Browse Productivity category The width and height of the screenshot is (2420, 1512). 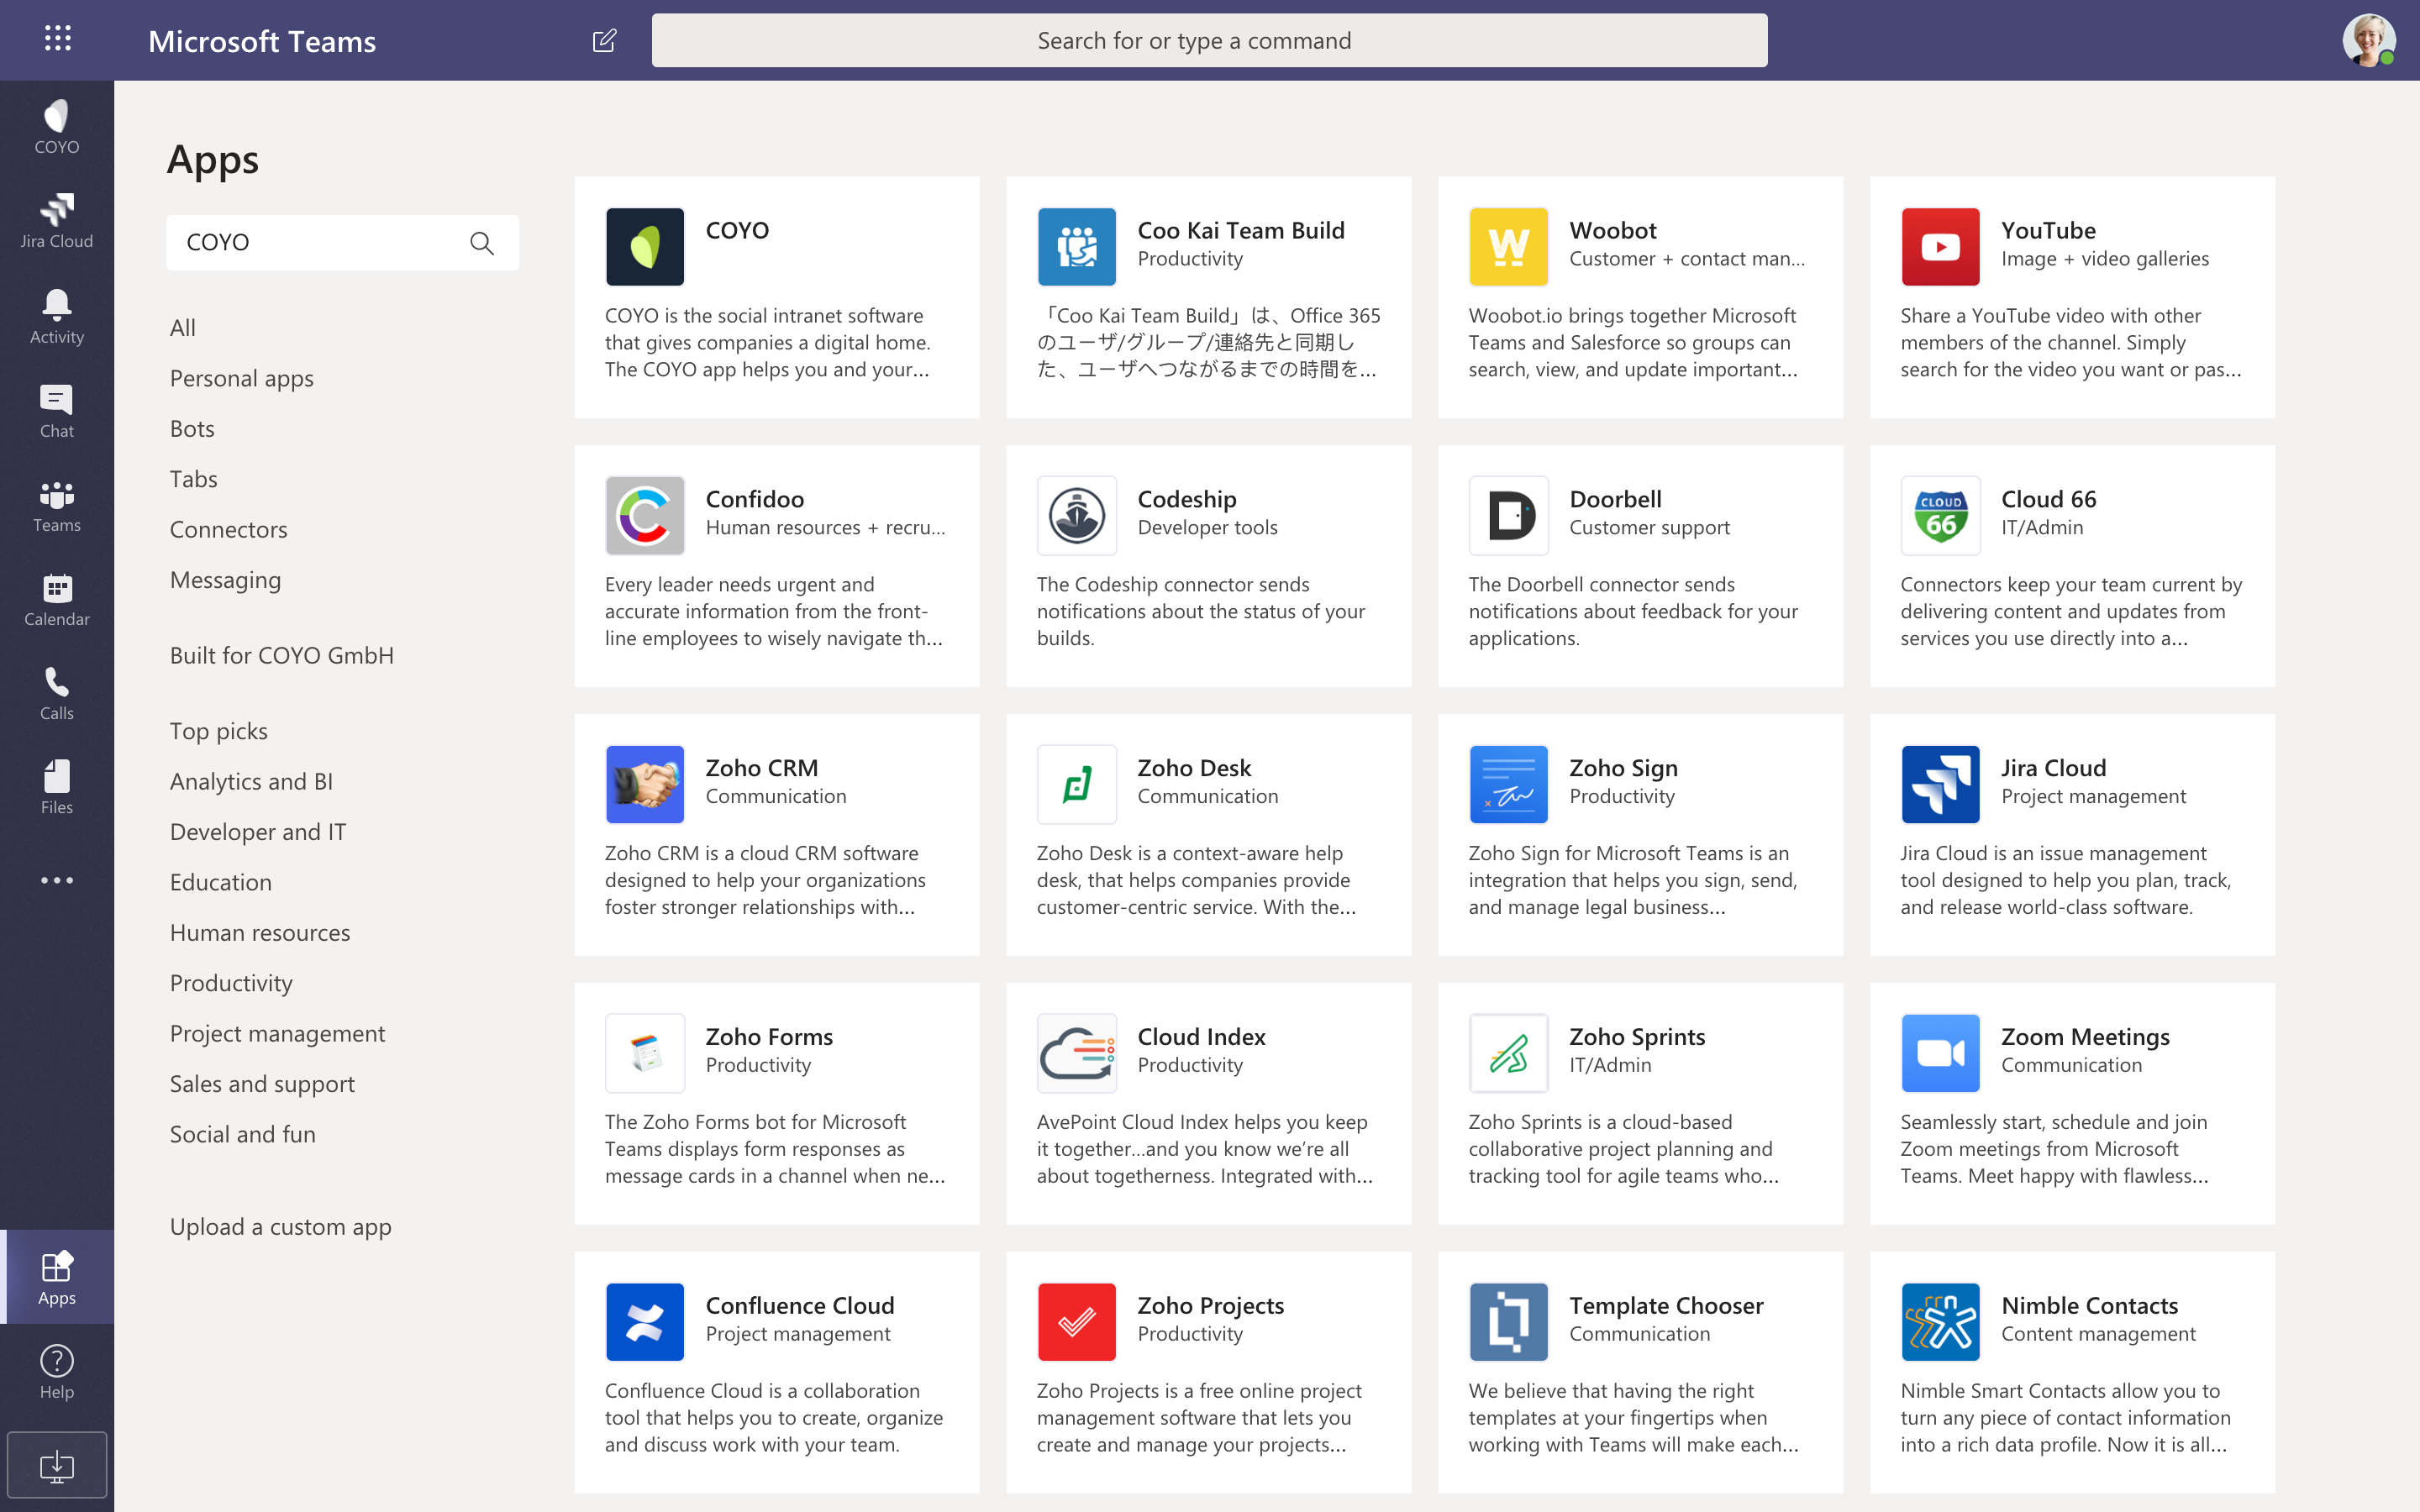(232, 984)
